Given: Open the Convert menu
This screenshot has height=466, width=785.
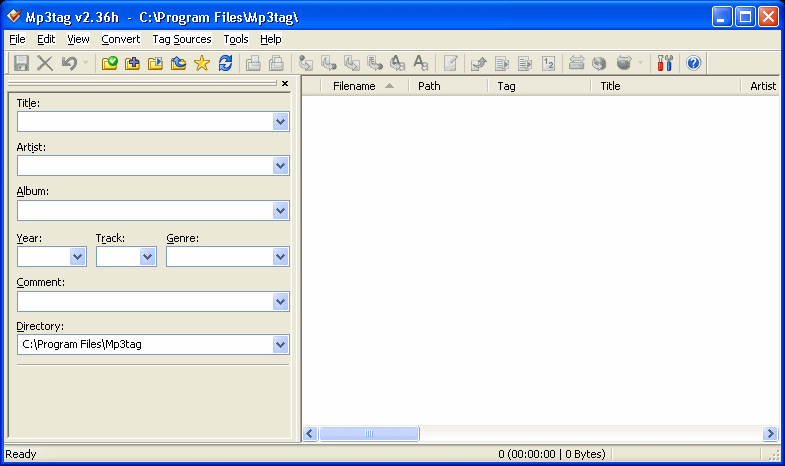Looking at the screenshot, I should [121, 39].
